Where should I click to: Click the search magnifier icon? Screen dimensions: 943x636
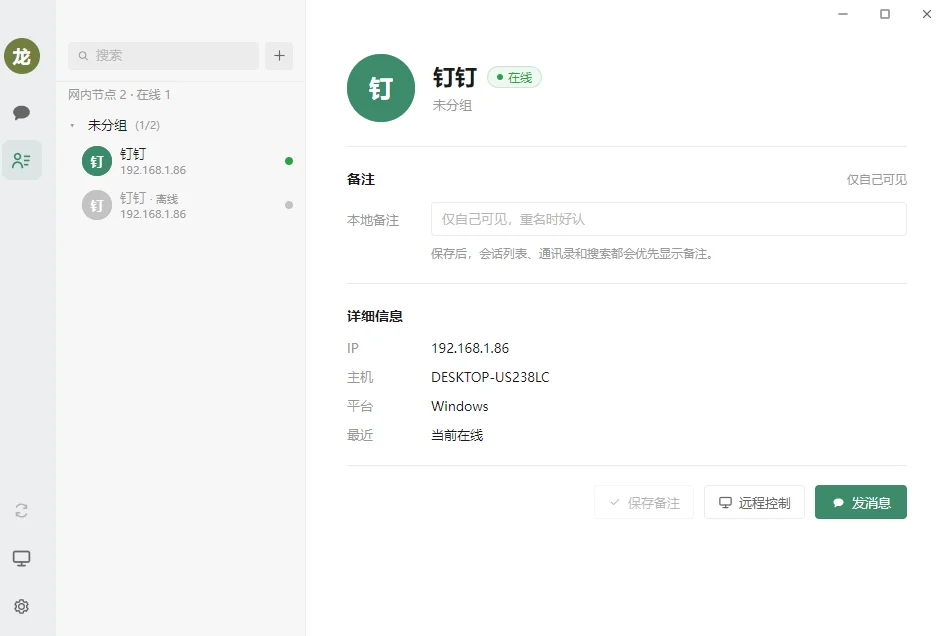pyautogui.click(x=84, y=56)
